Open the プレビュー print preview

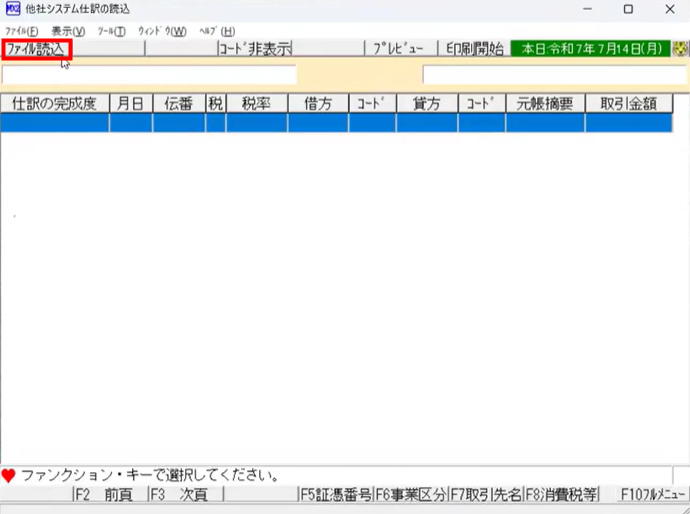(398, 49)
